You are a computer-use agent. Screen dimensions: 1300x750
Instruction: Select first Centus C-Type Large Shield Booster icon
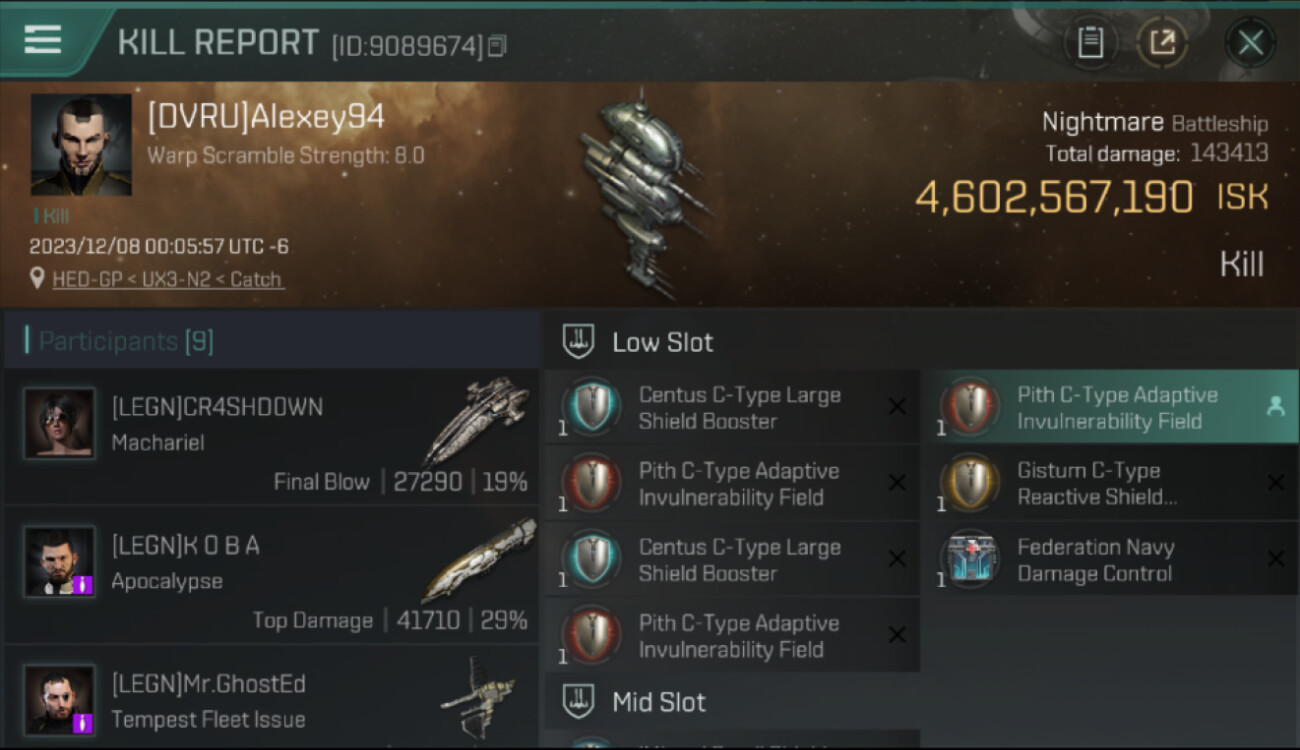(592, 407)
